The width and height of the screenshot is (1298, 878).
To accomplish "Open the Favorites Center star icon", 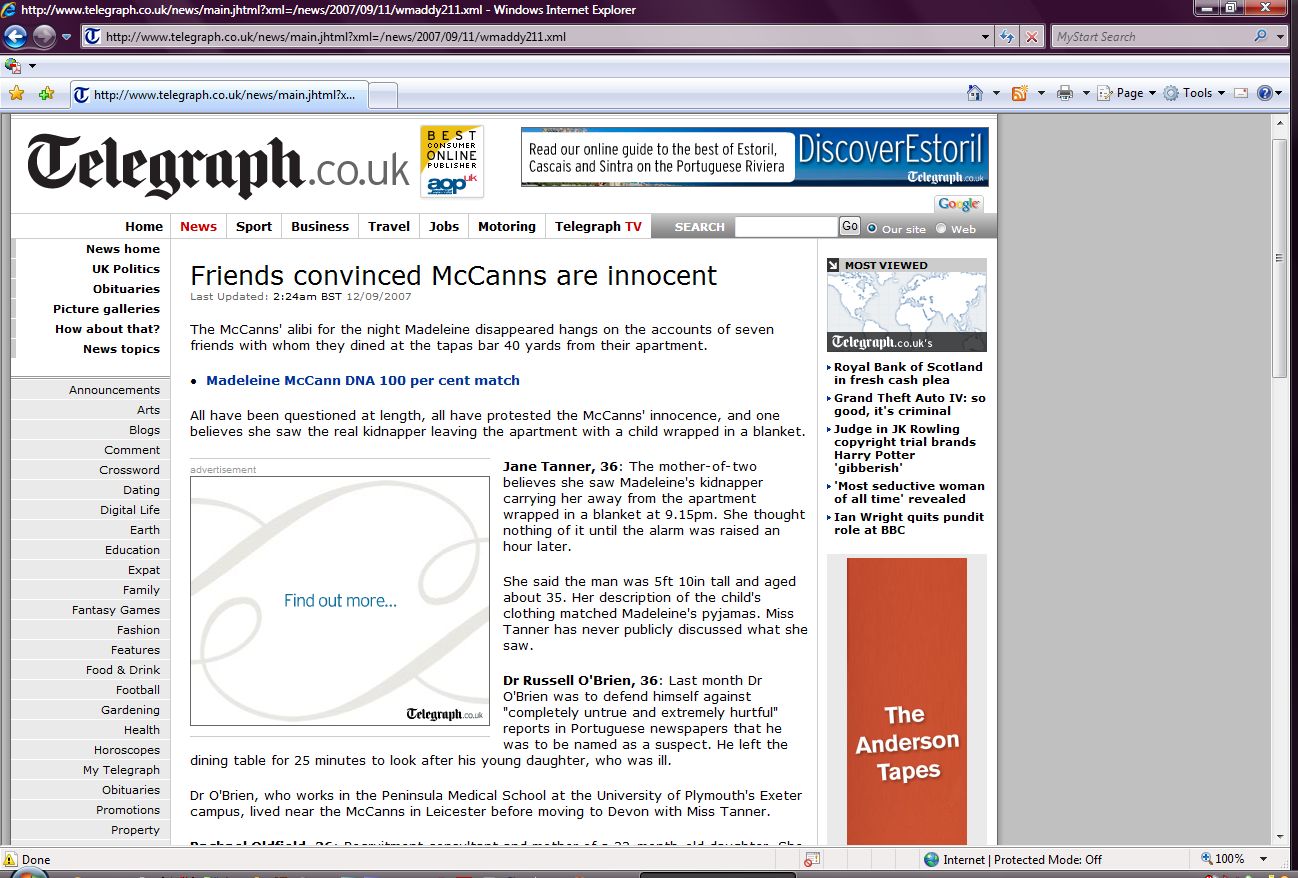I will click(x=16, y=94).
